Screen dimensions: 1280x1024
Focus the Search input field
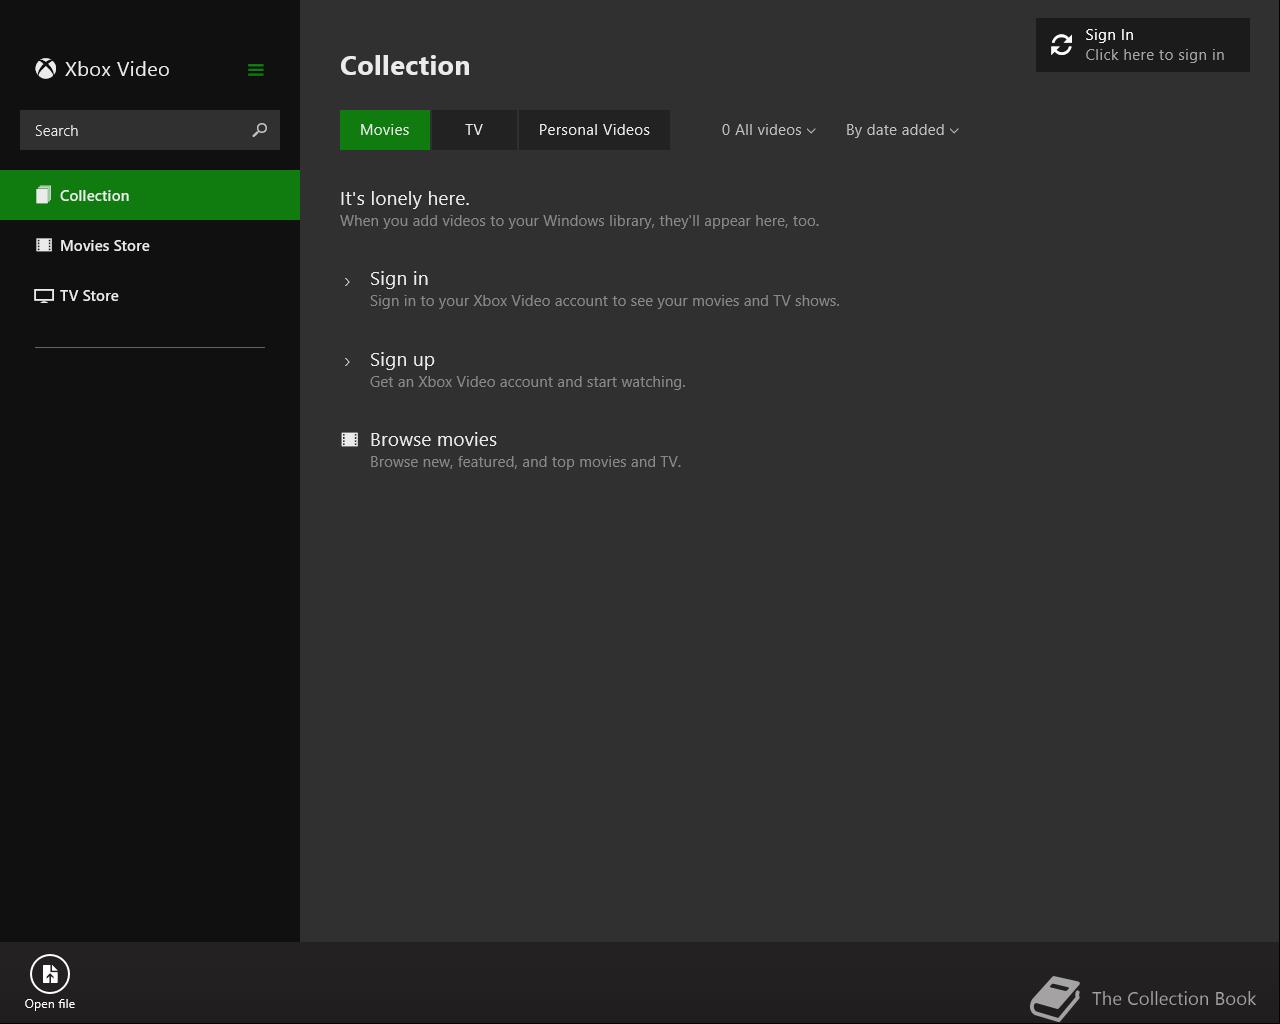tap(150, 130)
